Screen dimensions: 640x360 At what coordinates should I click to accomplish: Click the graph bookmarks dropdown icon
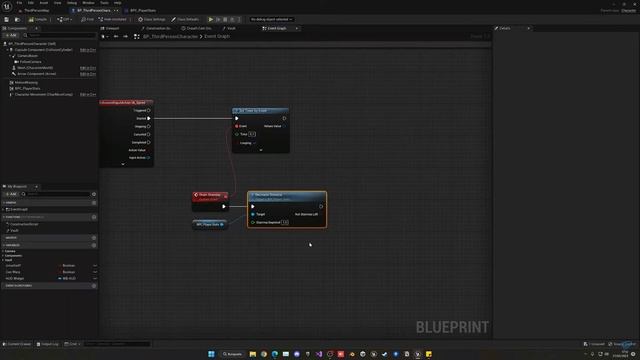[104, 36]
